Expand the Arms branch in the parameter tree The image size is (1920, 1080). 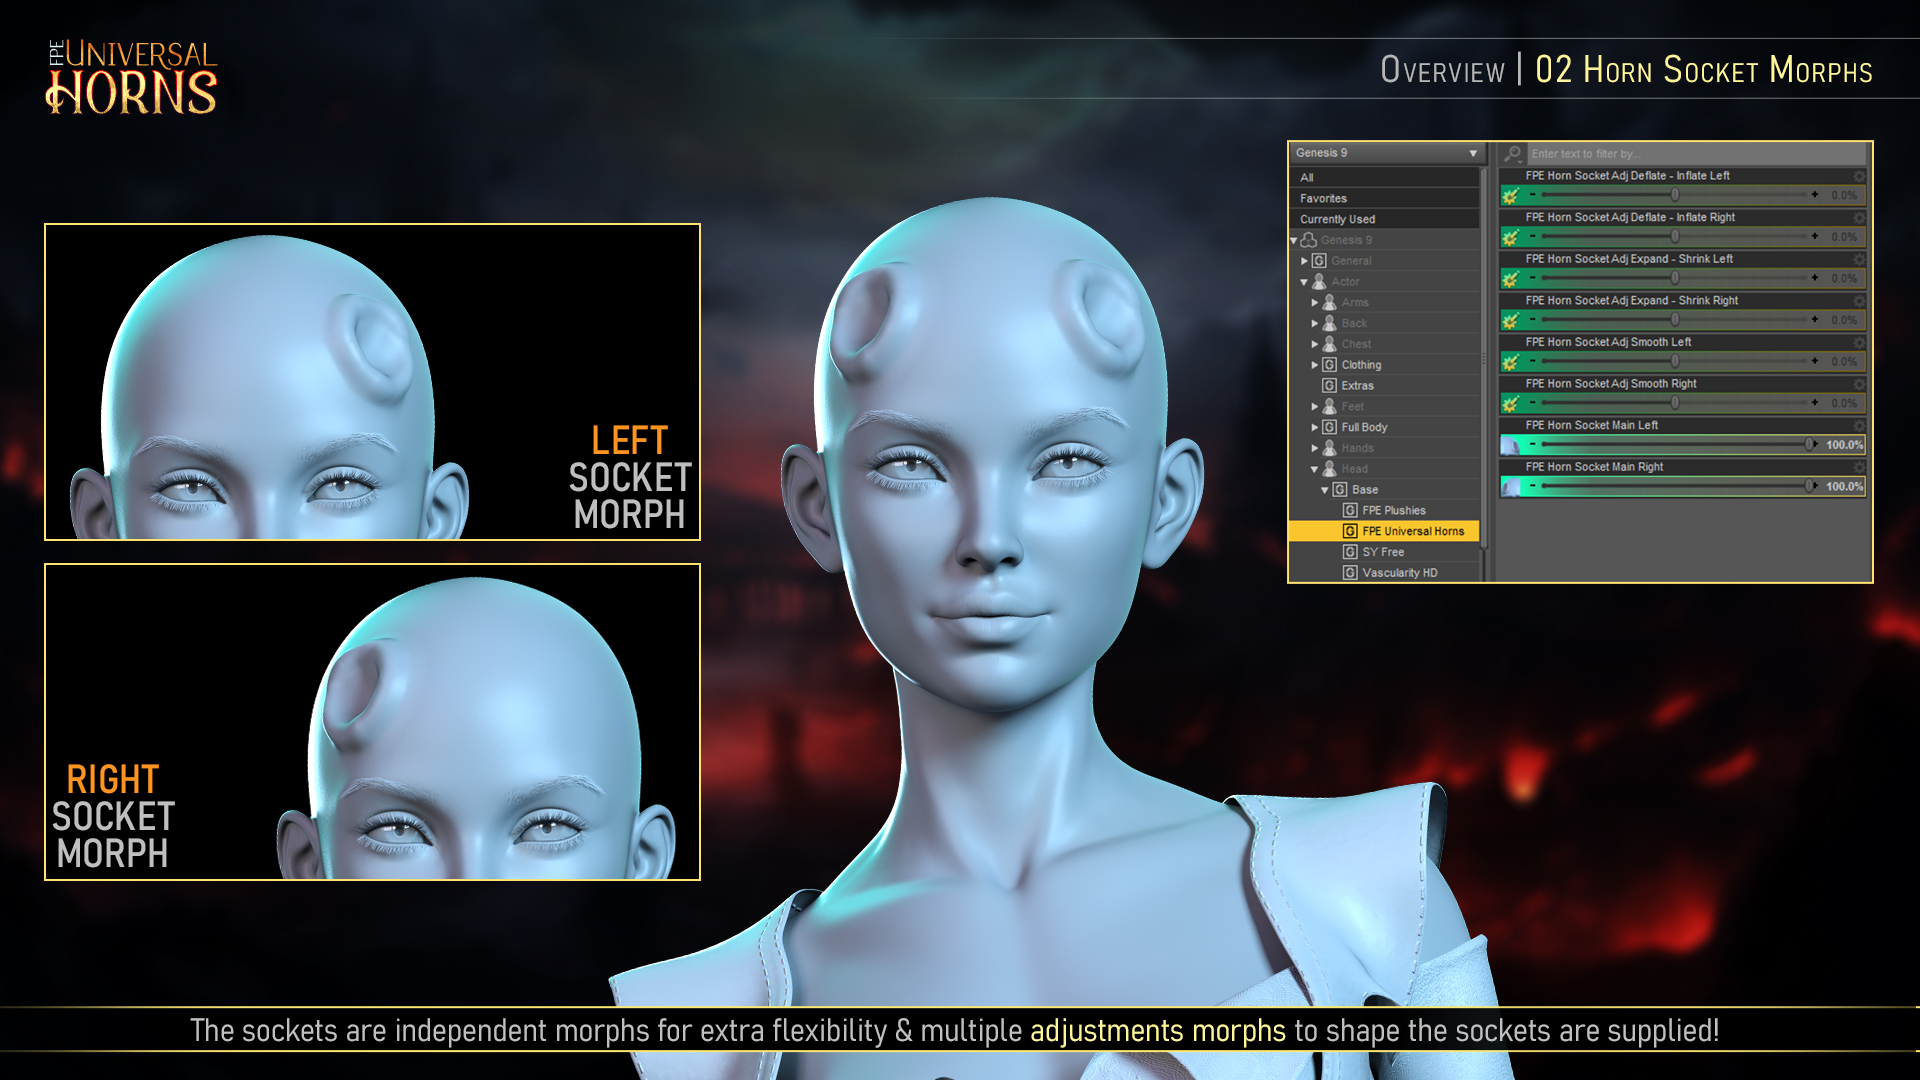pos(1315,302)
